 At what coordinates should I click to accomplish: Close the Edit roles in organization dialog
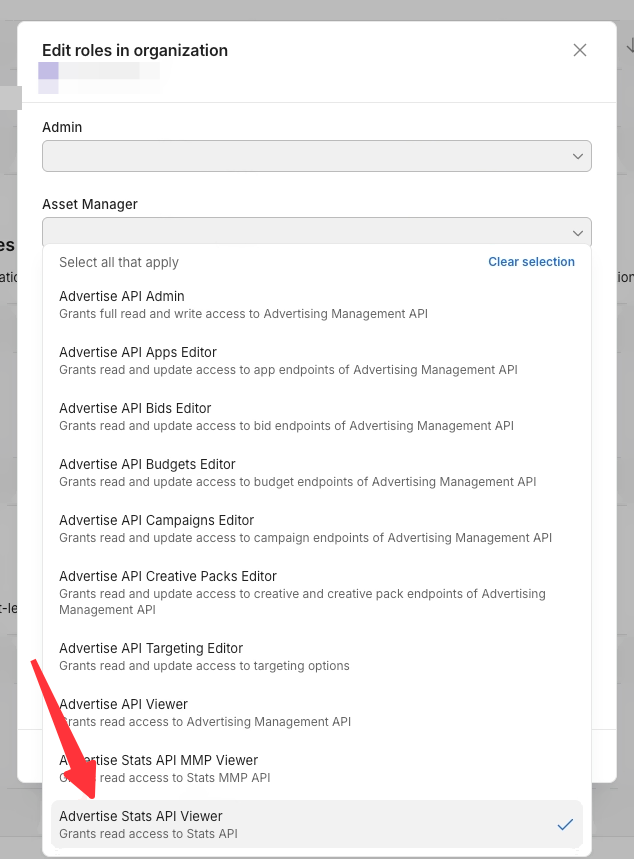[580, 50]
